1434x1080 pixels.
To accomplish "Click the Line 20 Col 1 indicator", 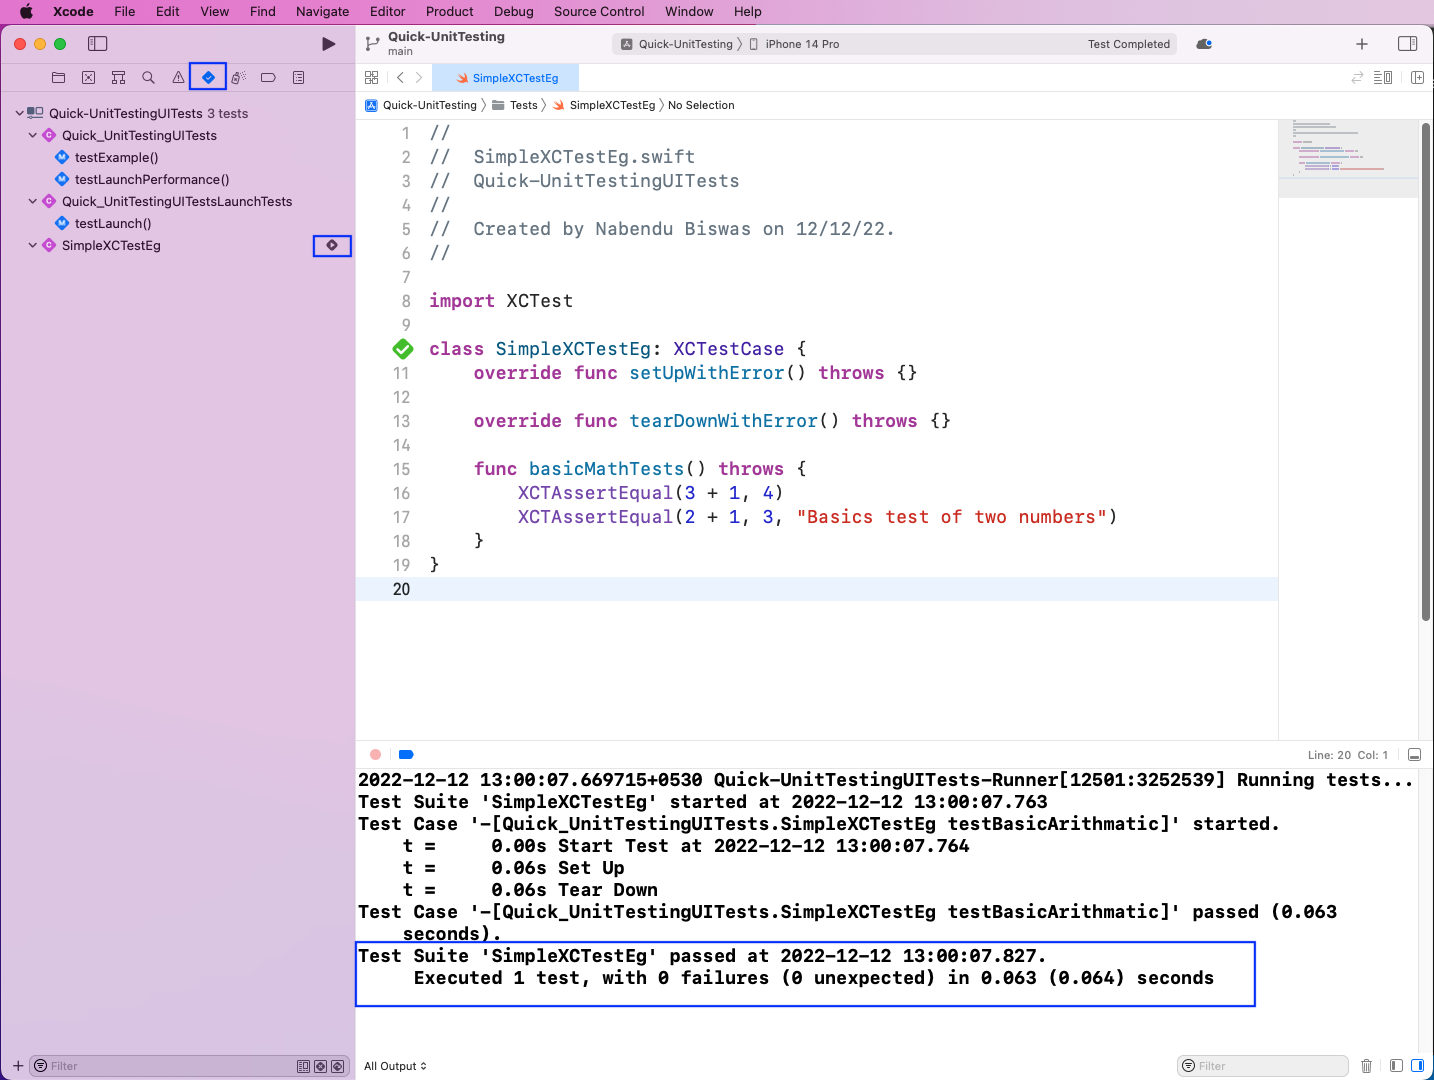I will coord(1347,755).
